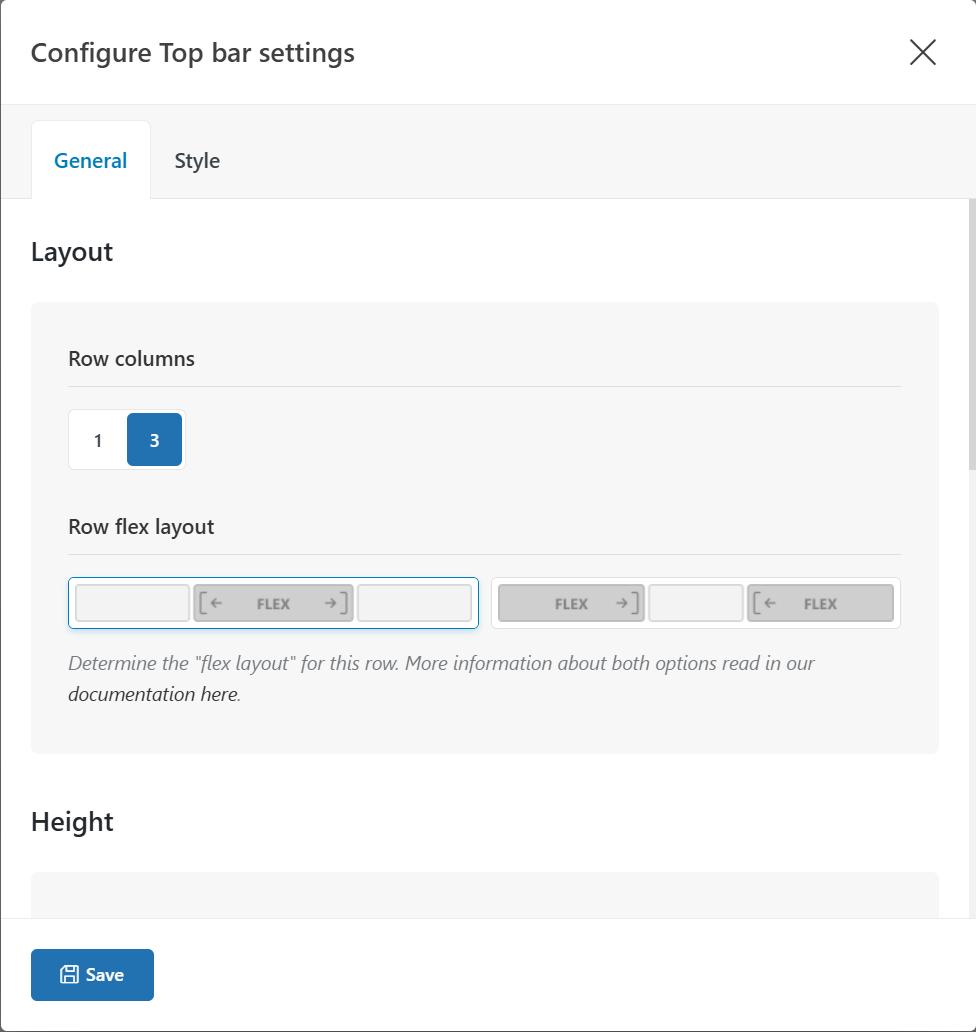Image resolution: width=976 pixels, height=1032 pixels.
Task: Close the Configure Top bar settings dialog
Action: [922, 53]
